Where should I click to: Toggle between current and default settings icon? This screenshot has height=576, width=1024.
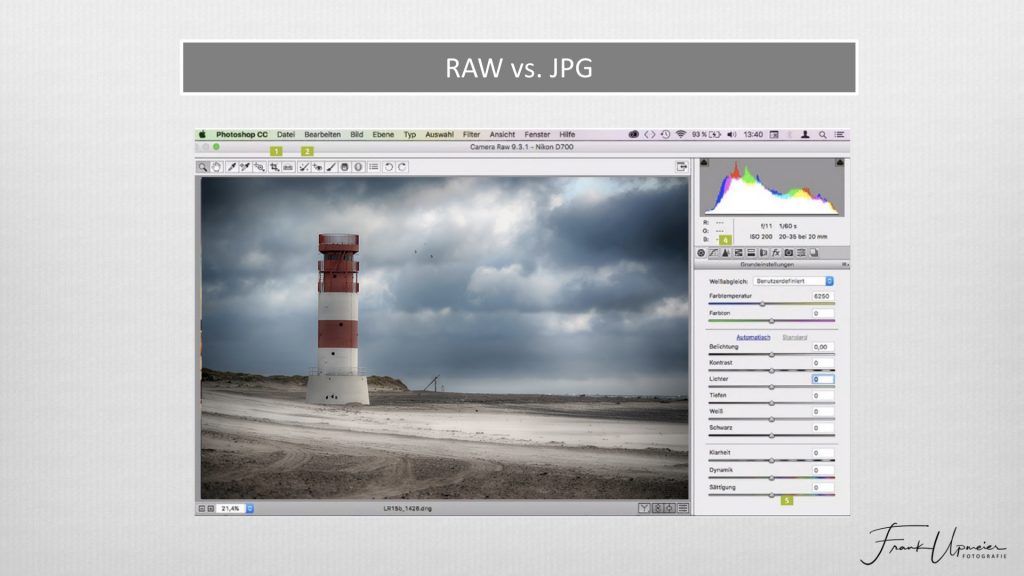click(x=682, y=508)
